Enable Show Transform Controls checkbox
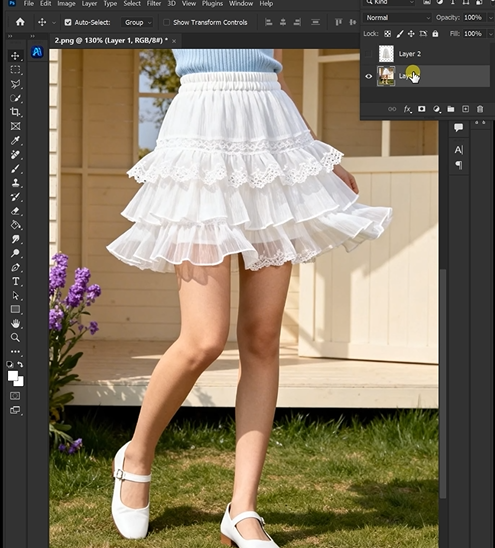Screen dimensions: 495x548 167,22
